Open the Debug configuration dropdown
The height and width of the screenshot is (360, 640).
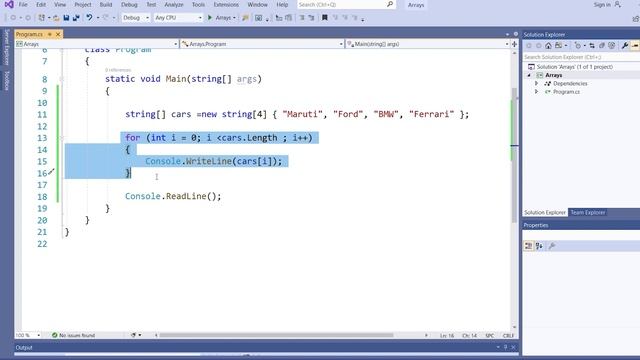click(x=136, y=18)
